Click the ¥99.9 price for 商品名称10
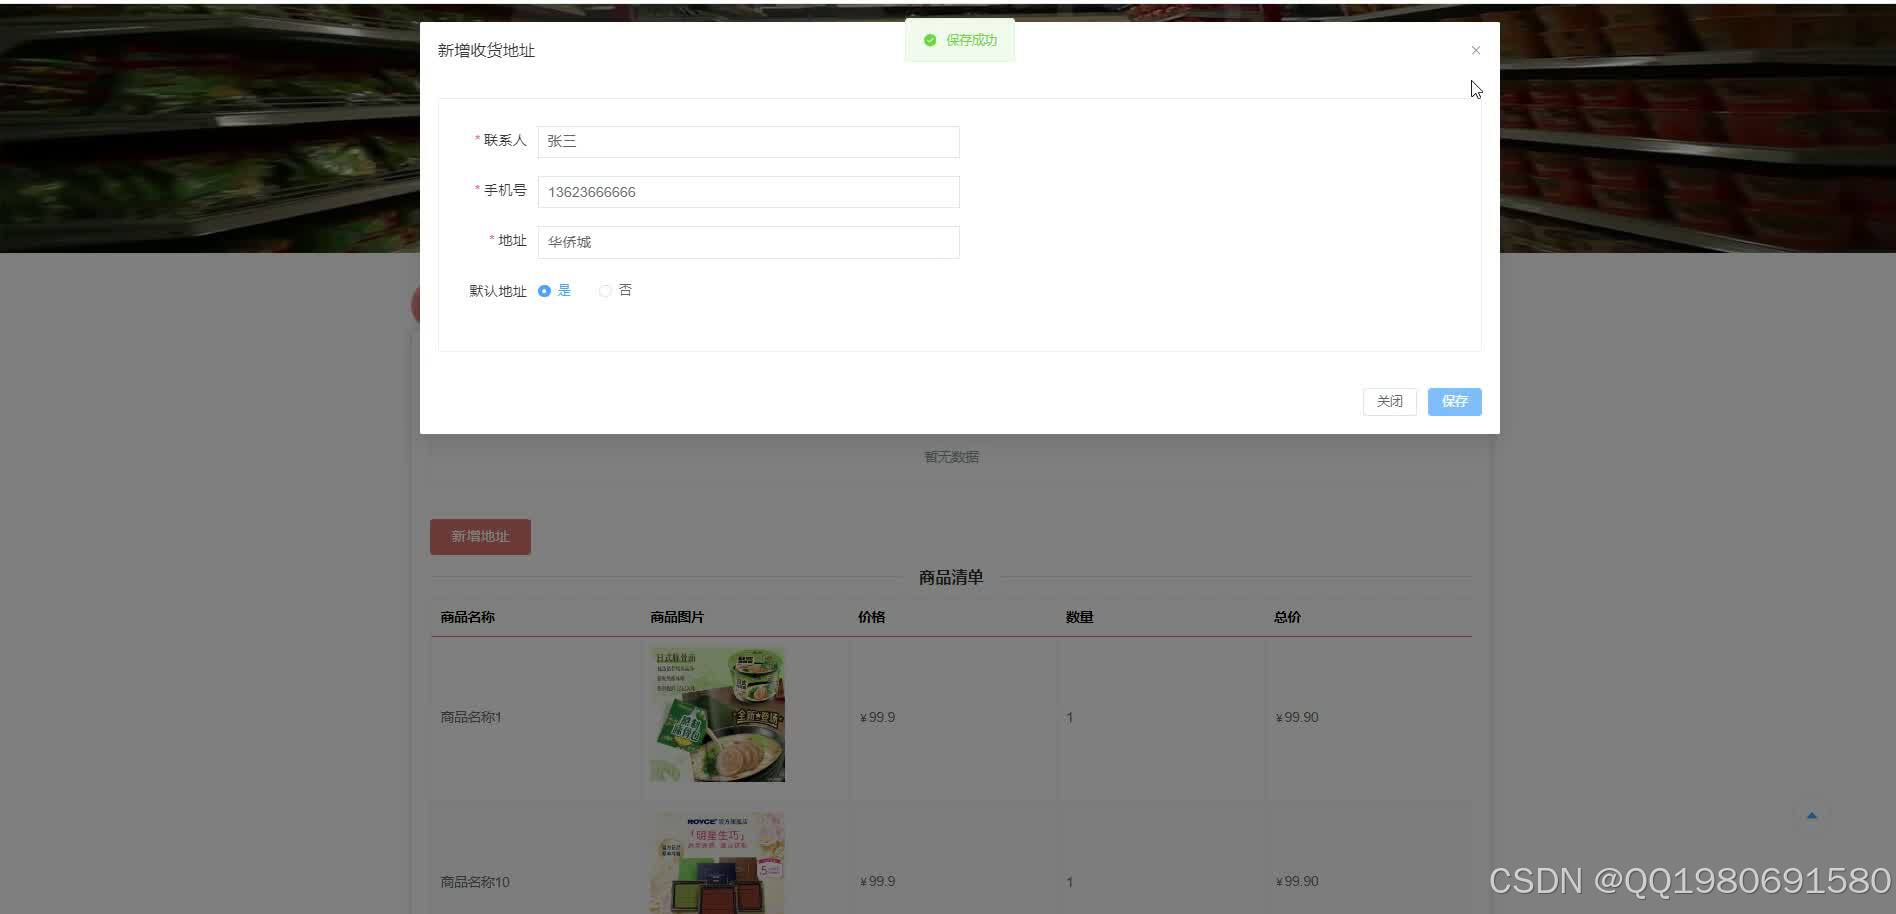The height and width of the screenshot is (914, 1896). (877, 881)
